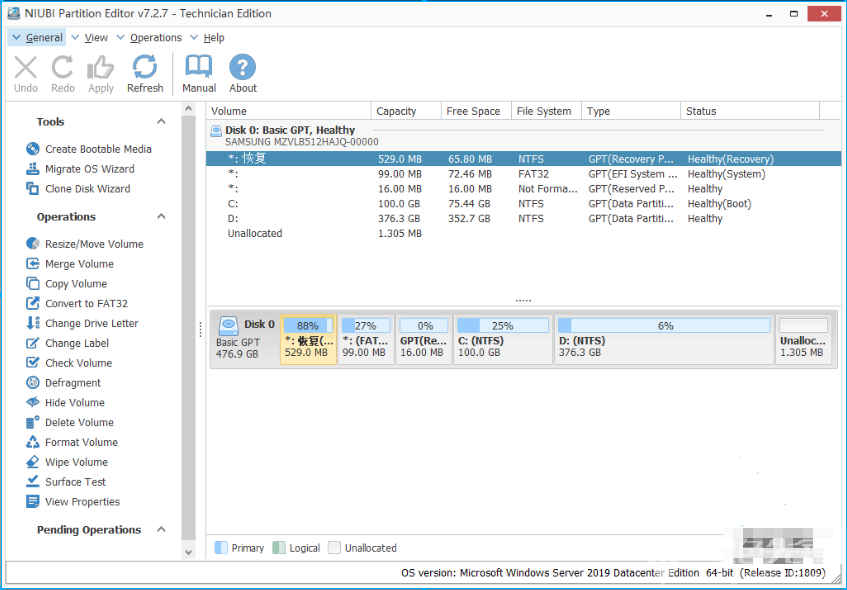
Task: Click the Delete Volume link
Action: 79,422
